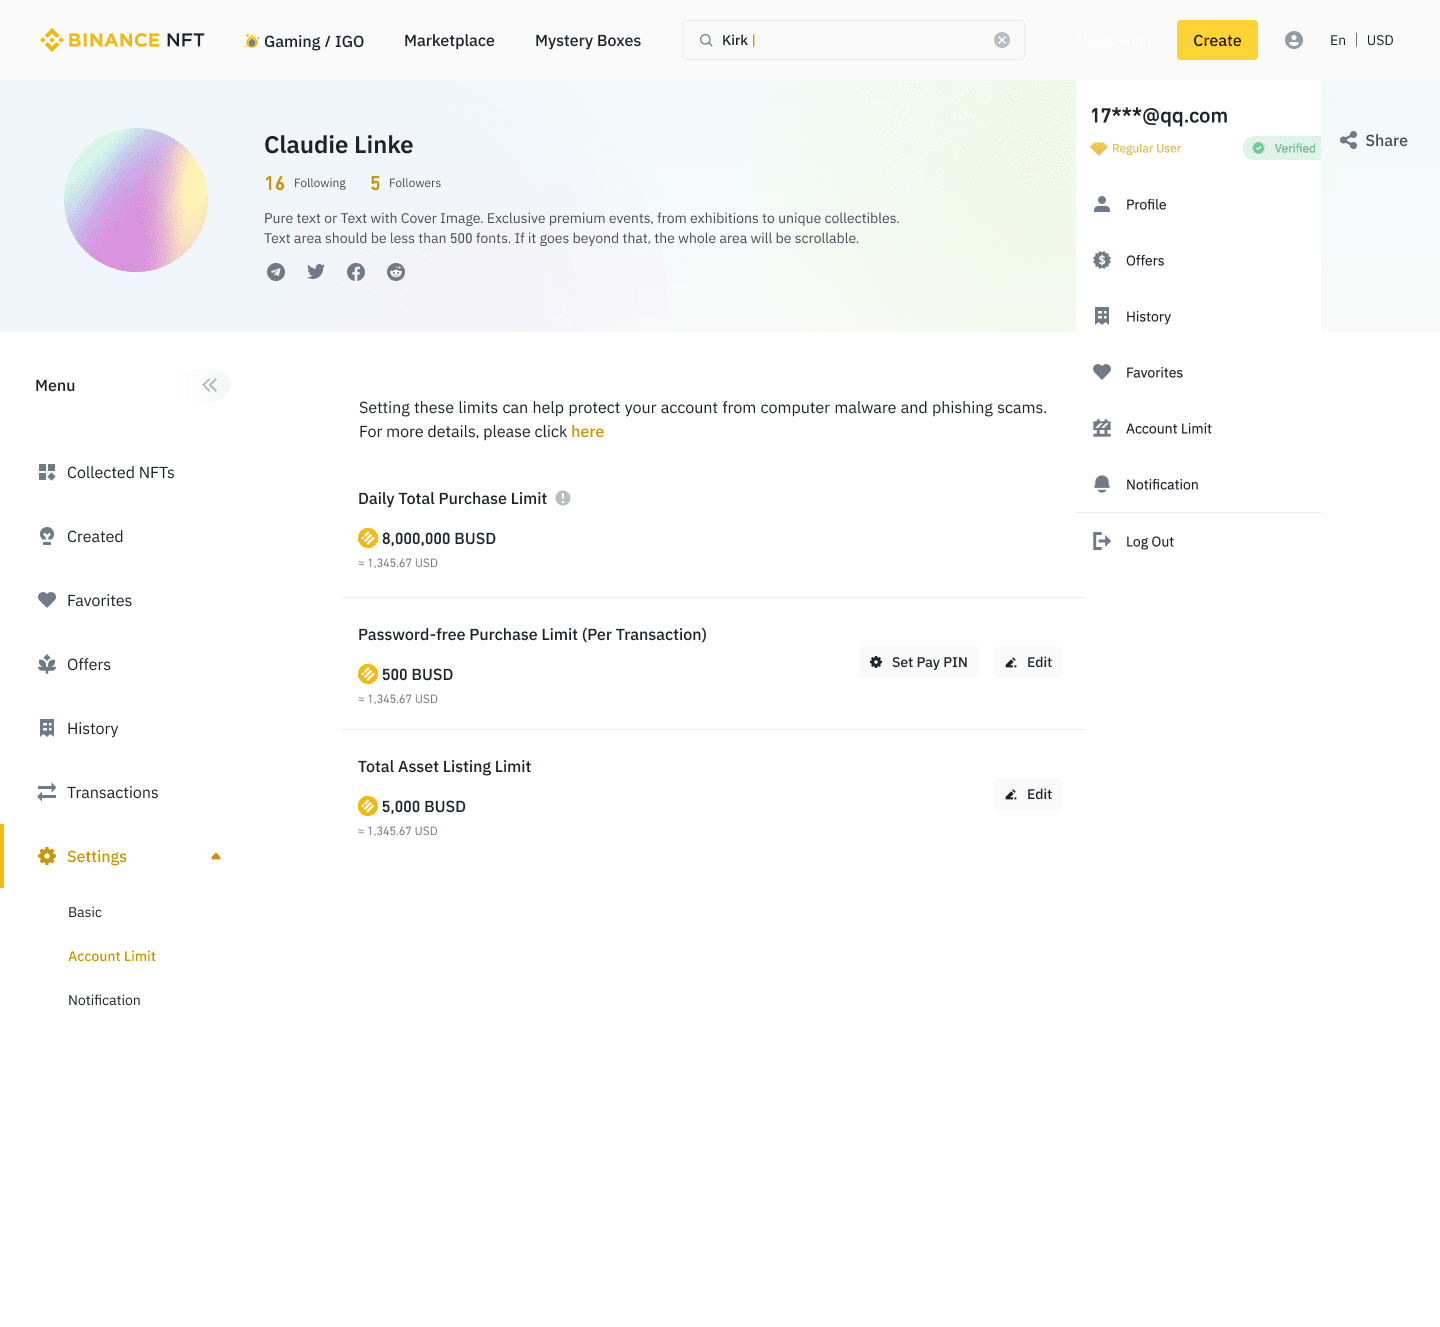View the 5 Followers list
The height and width of the screenshot is (1327, 1440).
point(405,183)
